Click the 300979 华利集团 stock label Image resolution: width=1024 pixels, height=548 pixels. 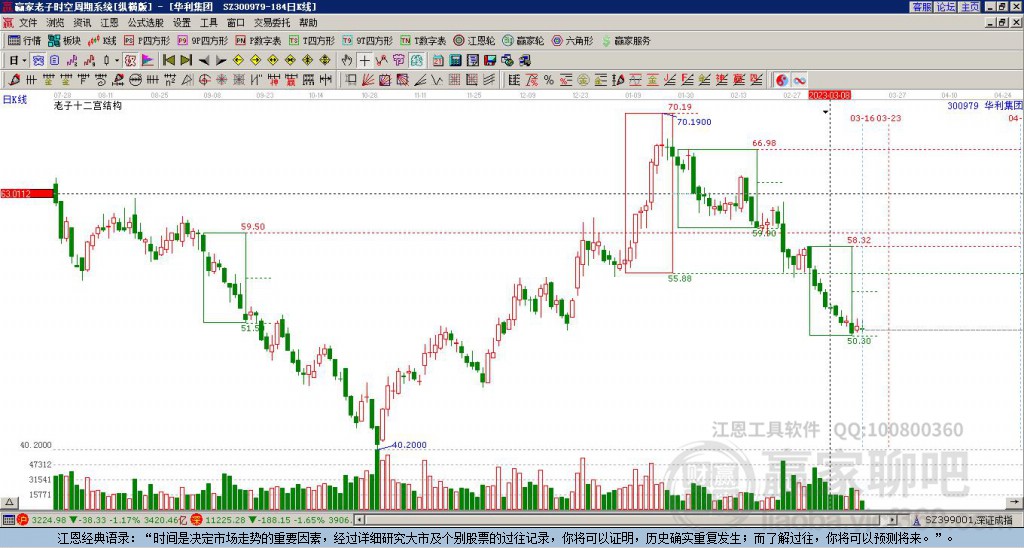click(x=984, y=105)
